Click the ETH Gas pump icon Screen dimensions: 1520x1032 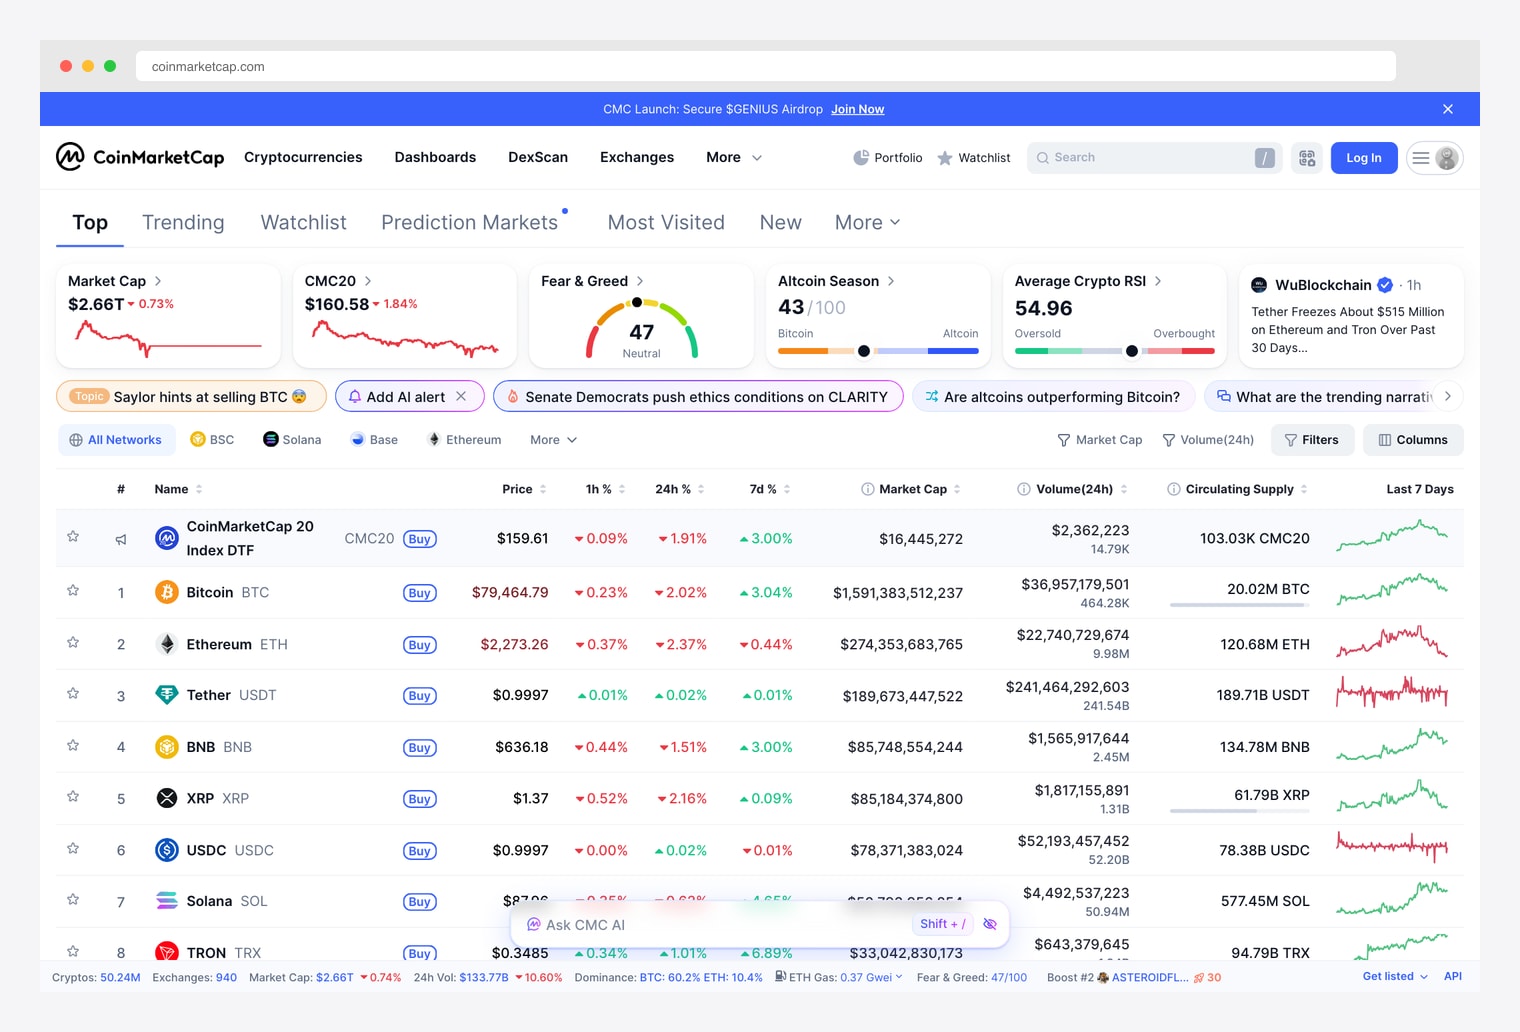[780, 977]
